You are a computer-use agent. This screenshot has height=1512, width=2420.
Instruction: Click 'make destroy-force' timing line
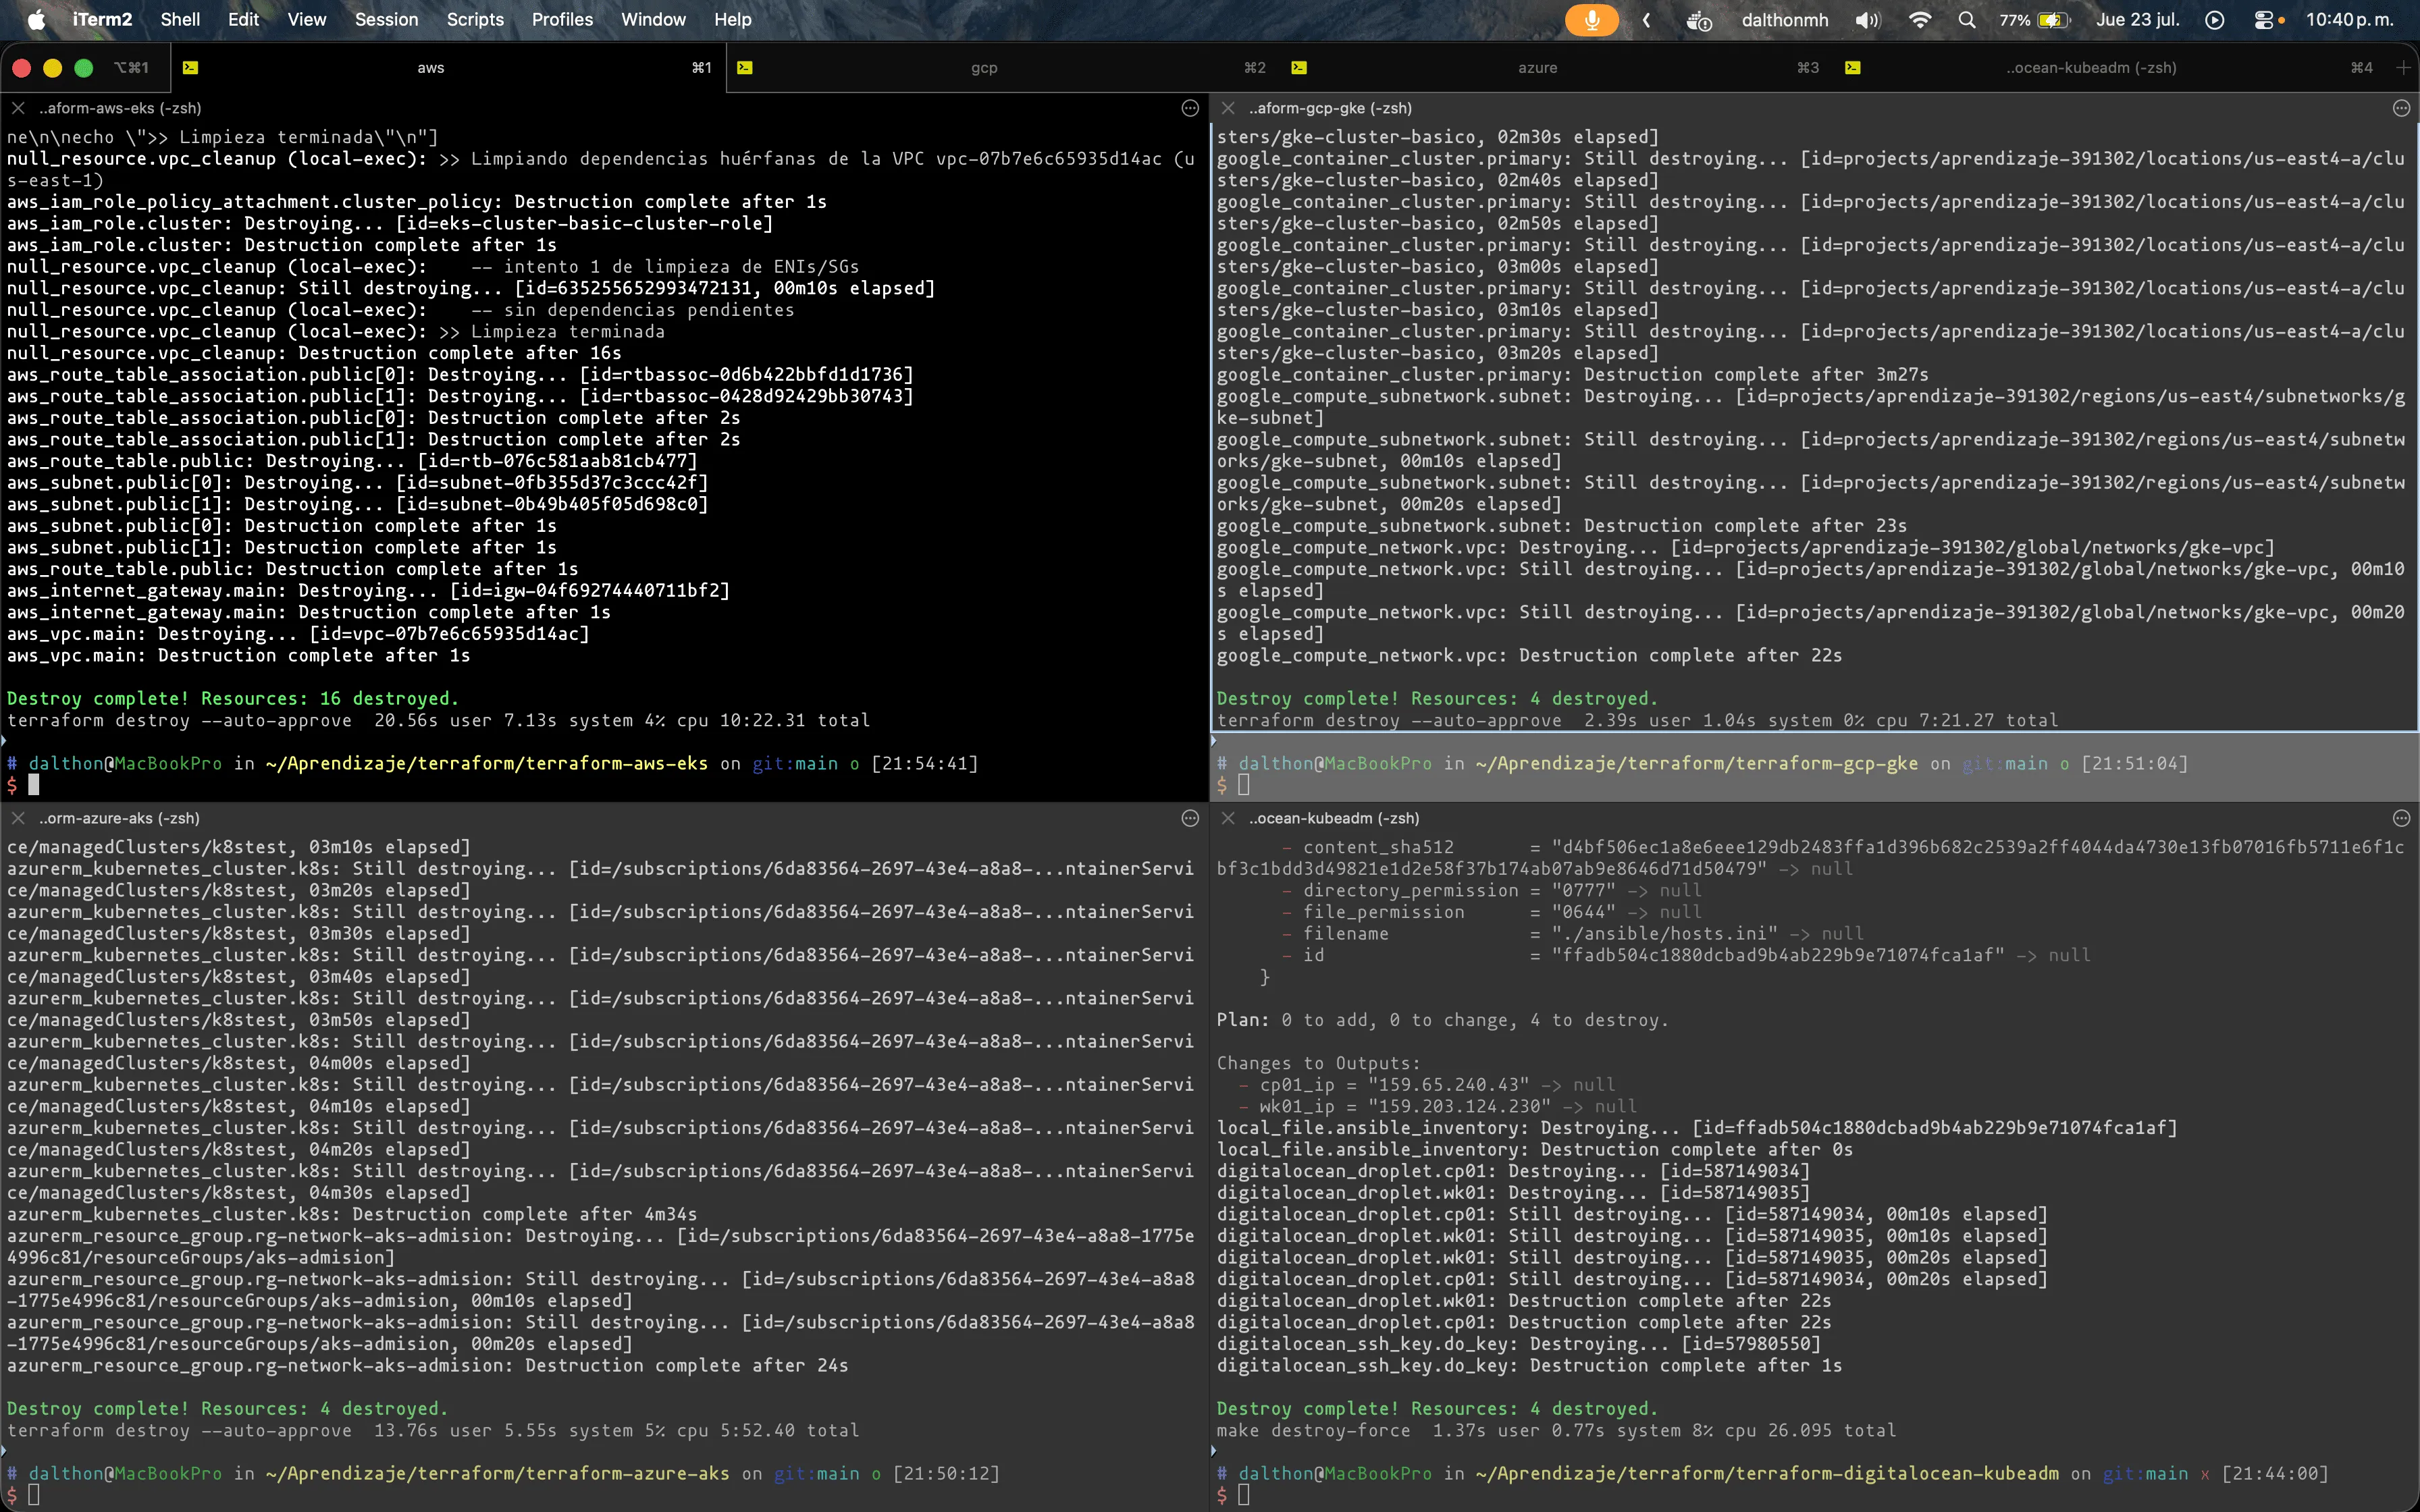(1556, 1430)
